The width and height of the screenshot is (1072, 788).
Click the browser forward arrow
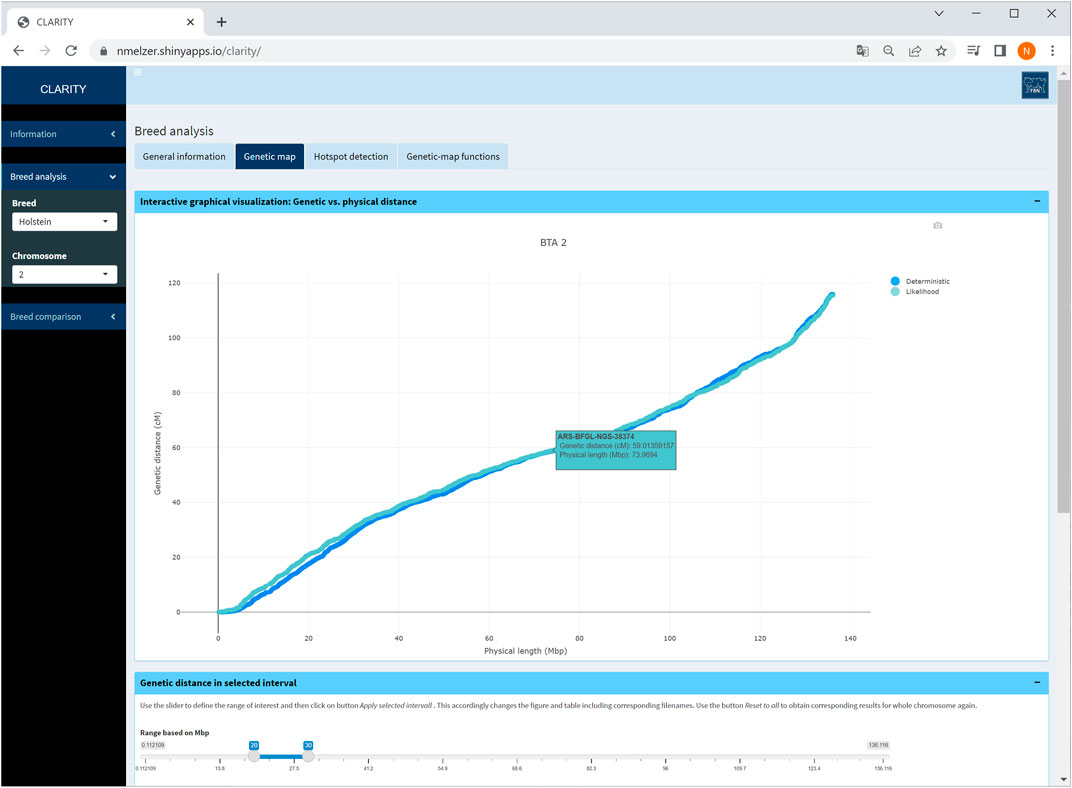pyautogui.click(x=44, y=51)
